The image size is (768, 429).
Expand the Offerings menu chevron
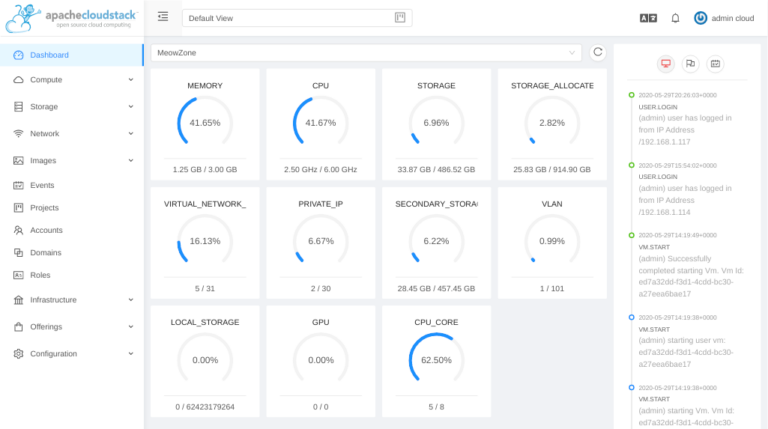click(131, 327)
